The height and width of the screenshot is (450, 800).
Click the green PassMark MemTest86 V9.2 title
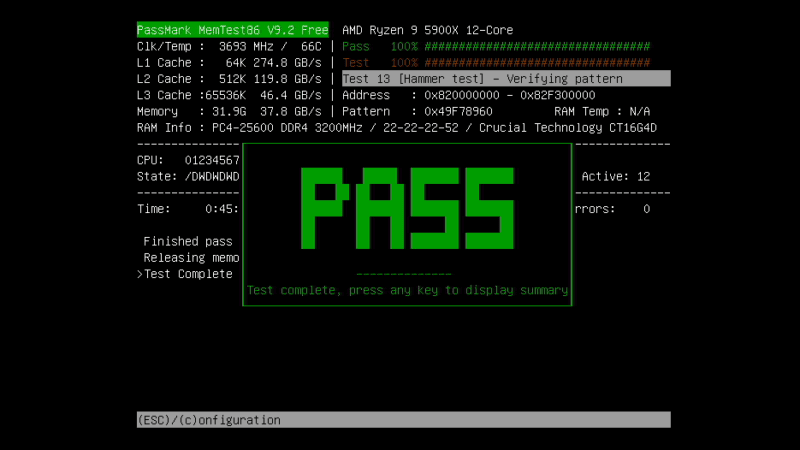(x=232, y=30)
